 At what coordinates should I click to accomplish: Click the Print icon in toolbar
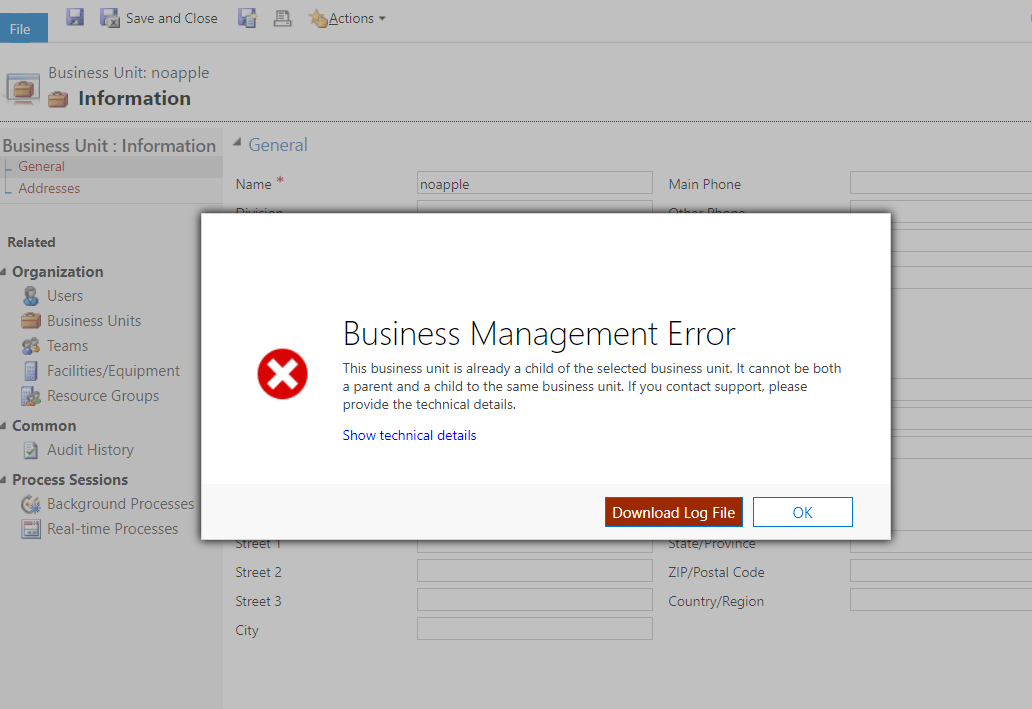click(x=282, y=18)
